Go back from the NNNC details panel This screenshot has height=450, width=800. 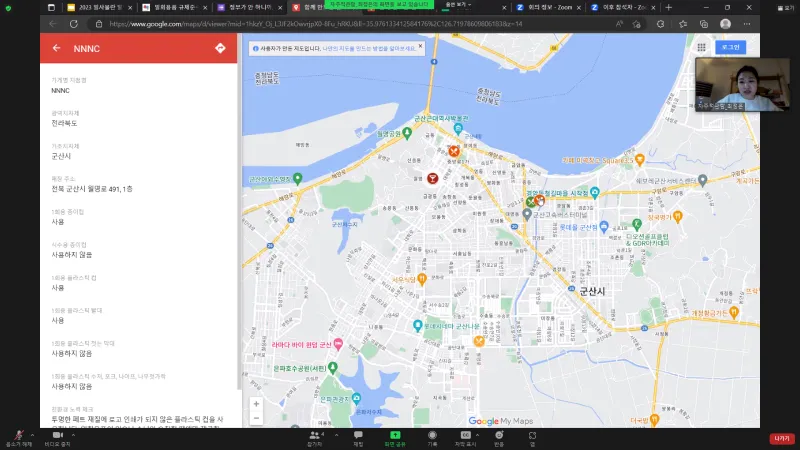click(x=57, y=48)
